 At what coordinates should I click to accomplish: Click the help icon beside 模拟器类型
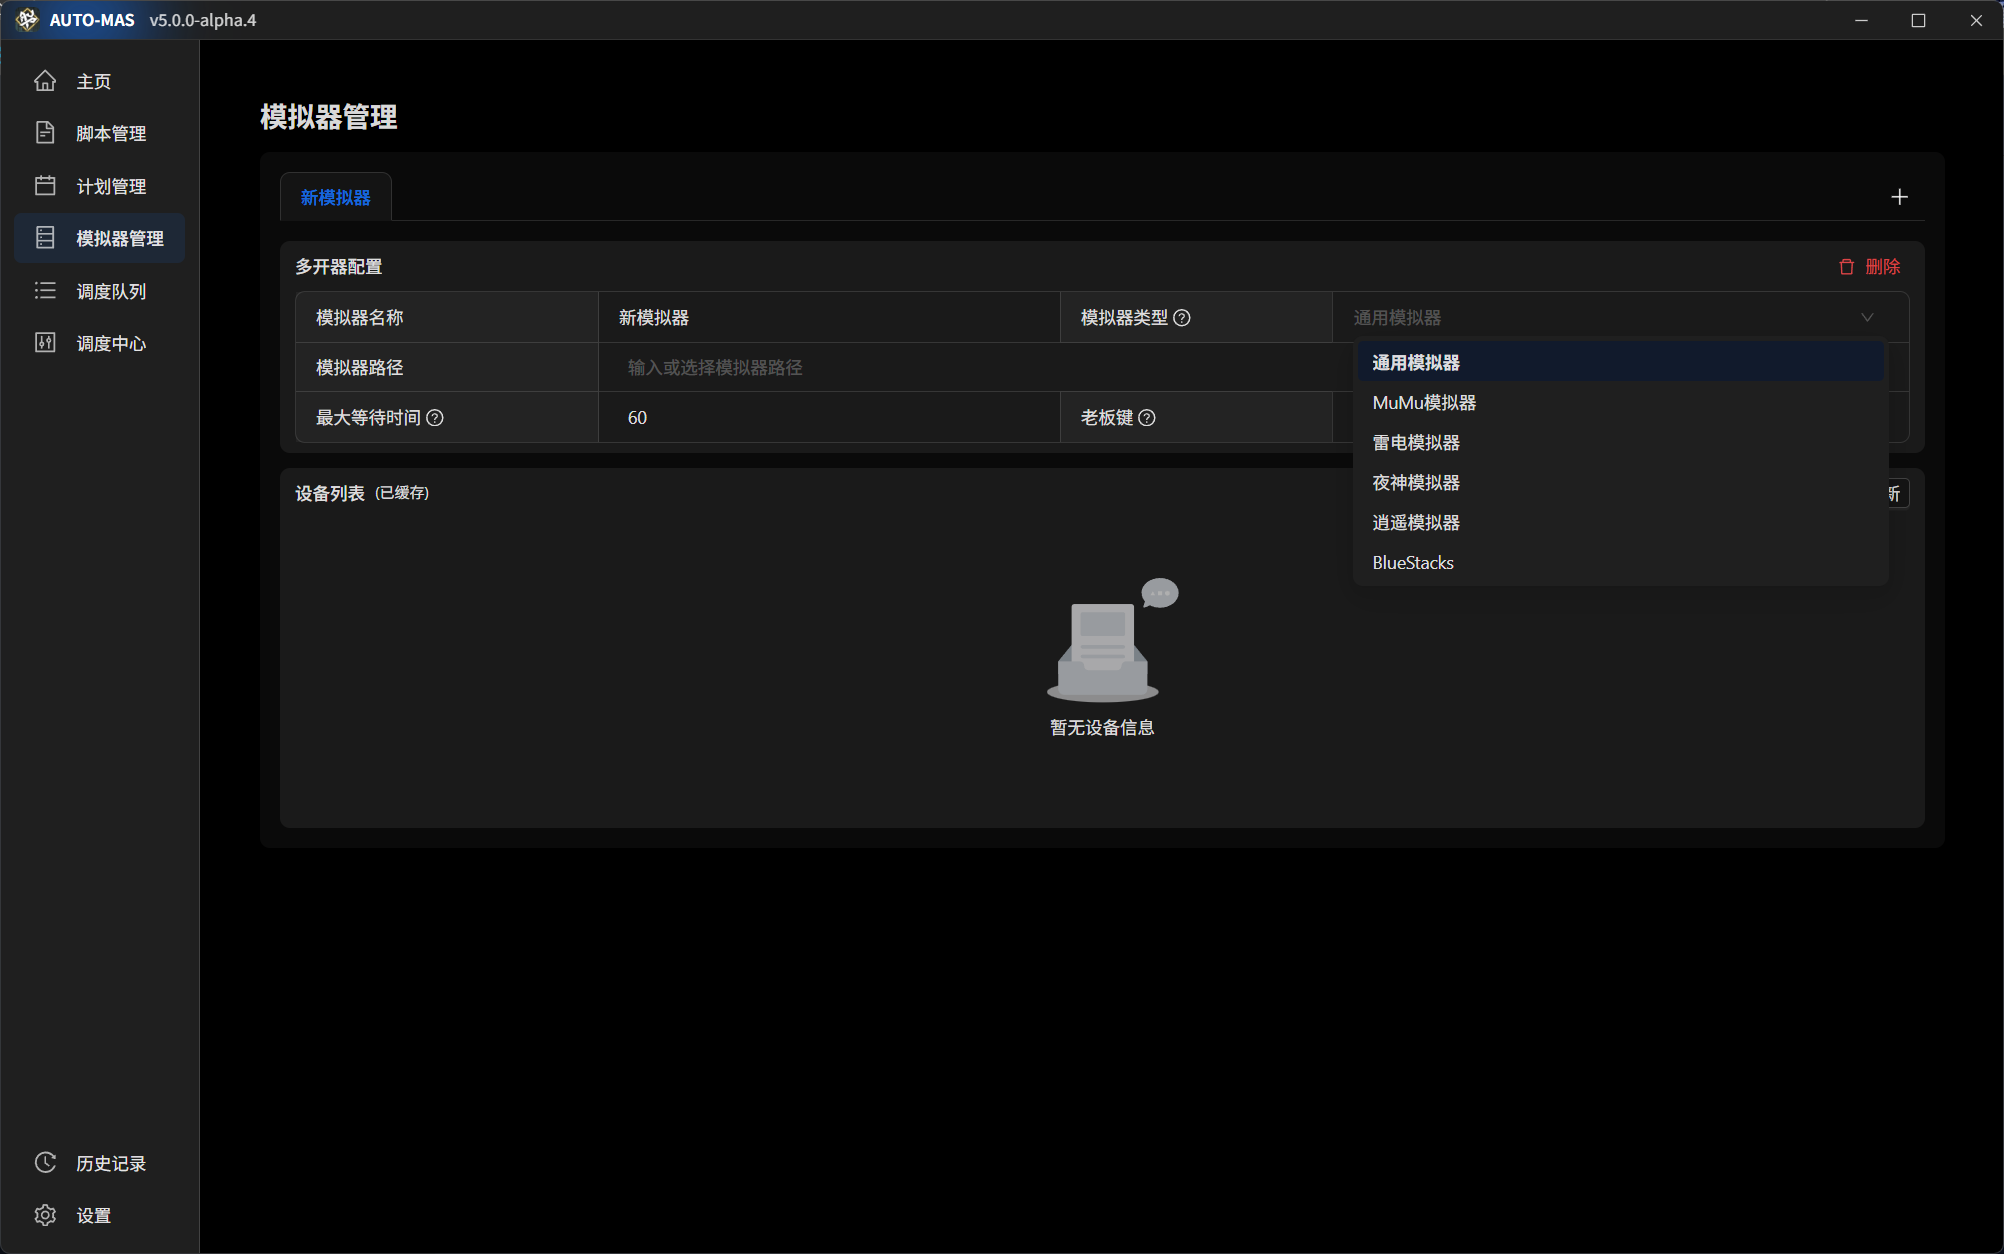[1182, 317]
